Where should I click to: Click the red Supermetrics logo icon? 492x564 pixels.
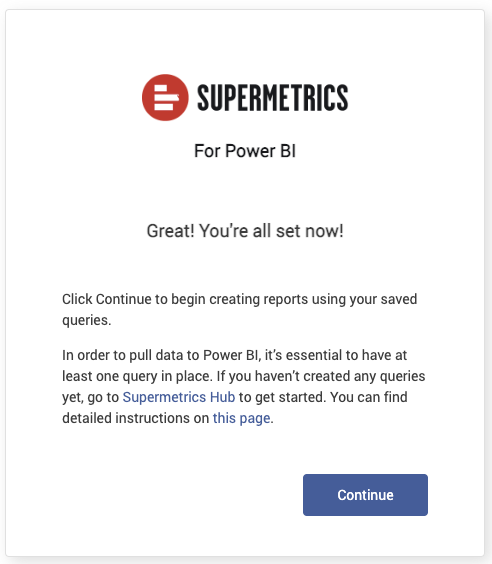165,97
